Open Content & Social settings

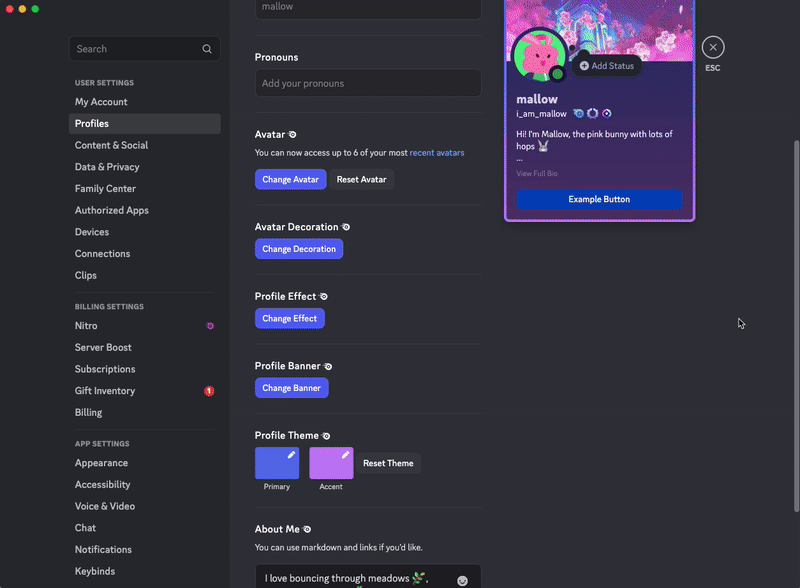click(x=145, y=145)
